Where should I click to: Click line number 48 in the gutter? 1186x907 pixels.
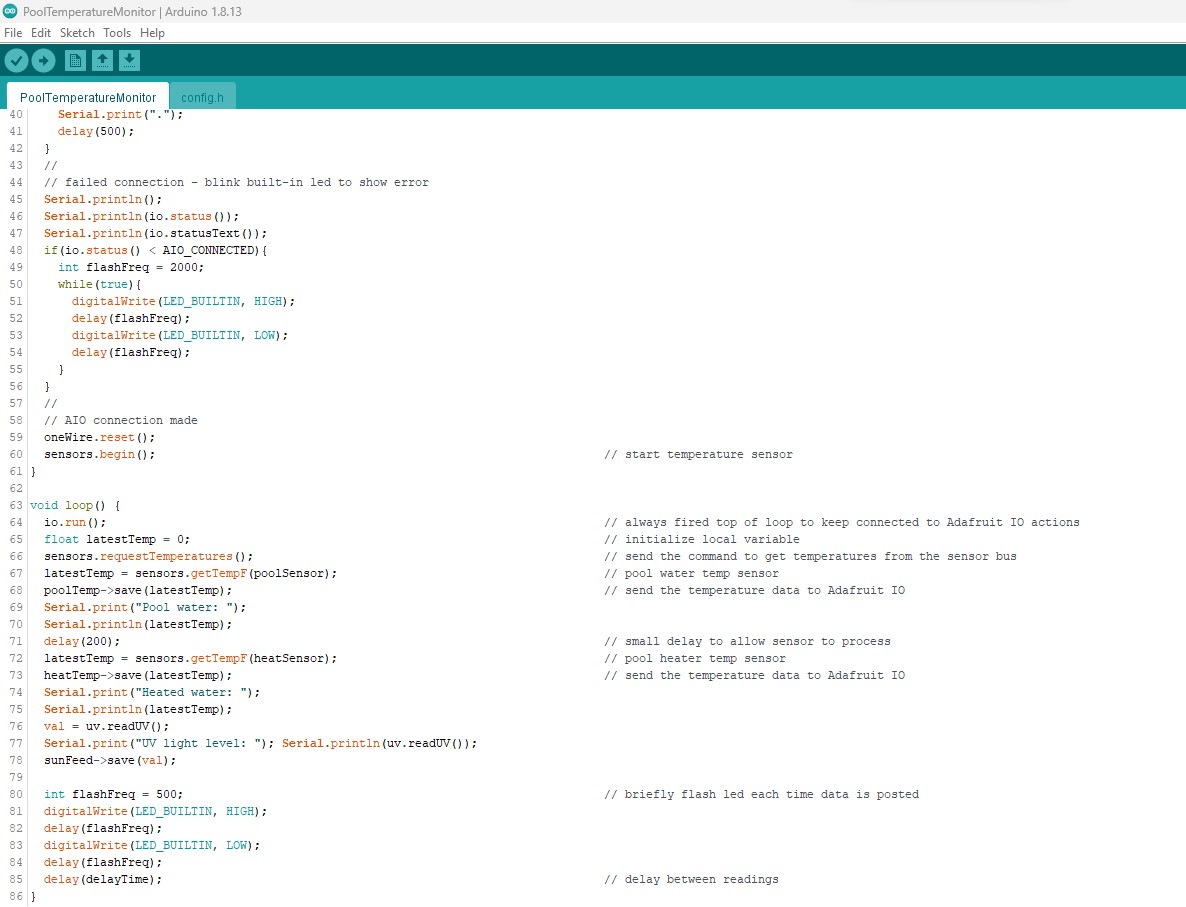coord(15,250)
